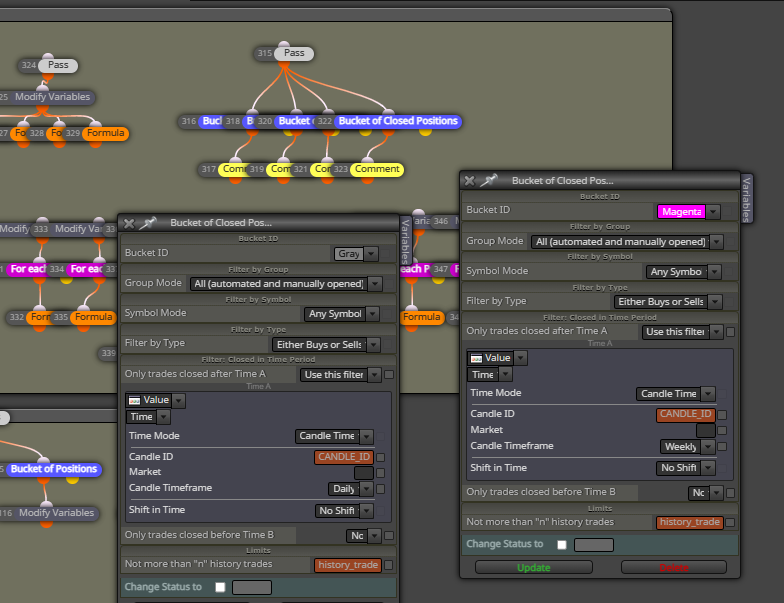Image resolution: width=784 pixels, height=603 pixels.
Task: Toggle Candle Timeframe checkbox in Magenta panel
Action: [x=722, y=446]
